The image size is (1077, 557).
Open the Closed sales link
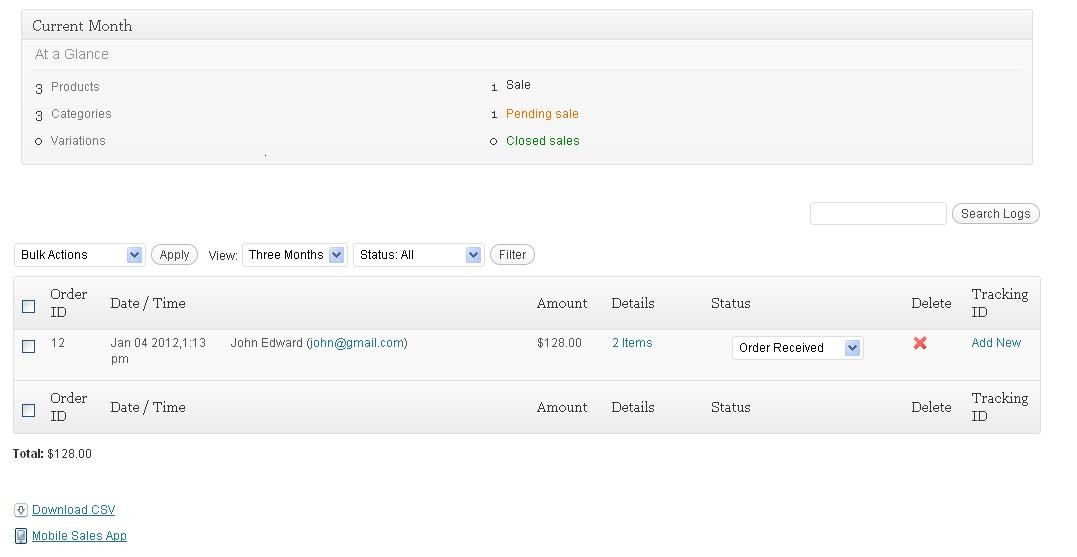coord(543,141)
